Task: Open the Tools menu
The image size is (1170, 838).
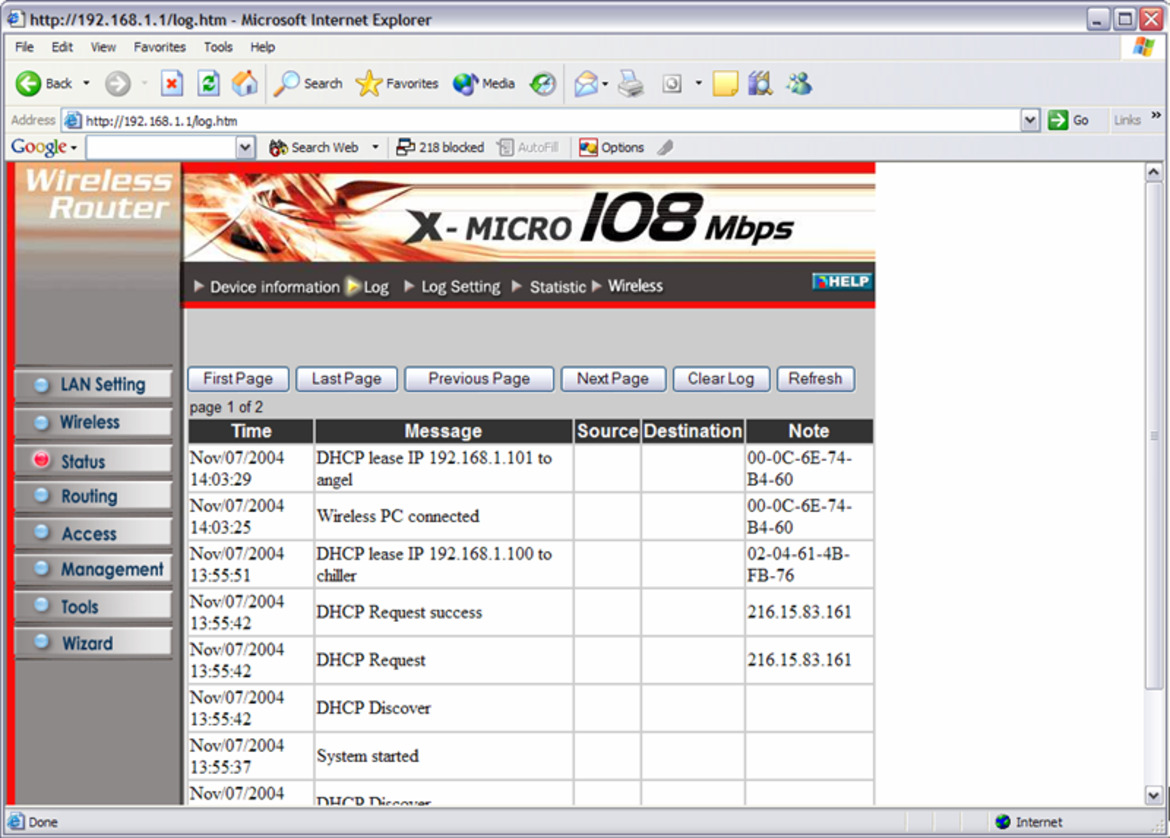Action: click(x=218, y=47)
